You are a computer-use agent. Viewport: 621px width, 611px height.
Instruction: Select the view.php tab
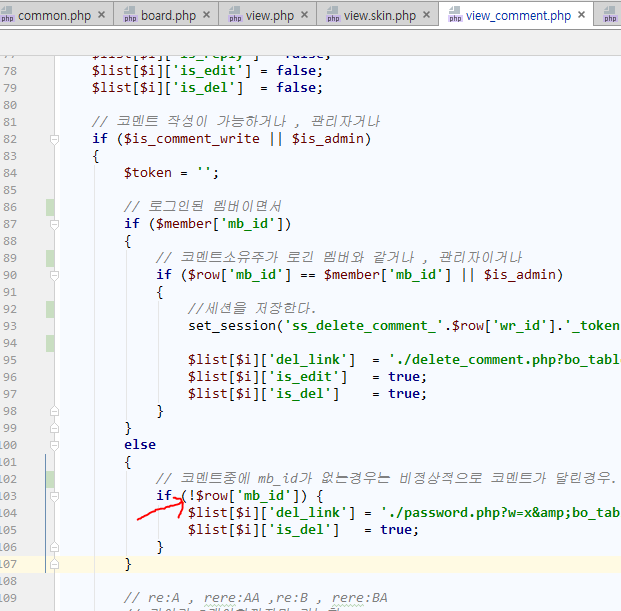coord(270,16)
